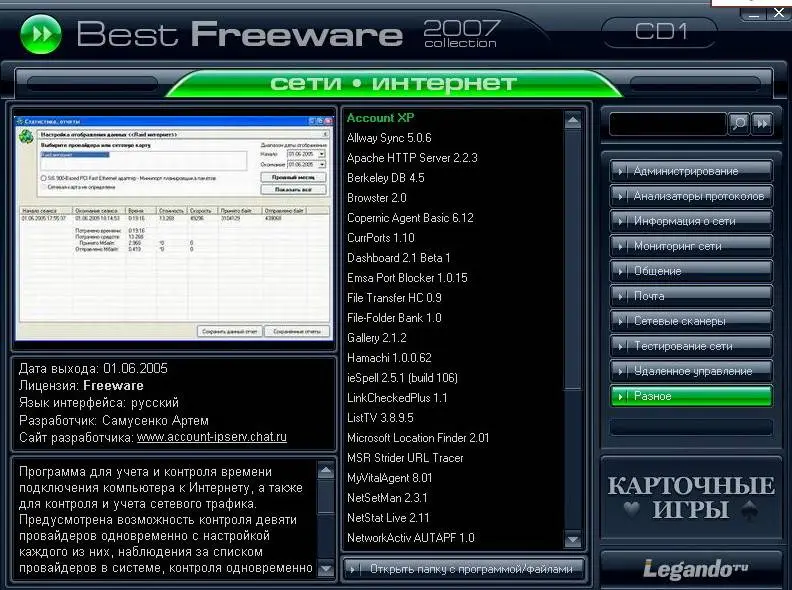Select Browster 2.0
Viewport: 792px width, 590px height.
[377, 198]
